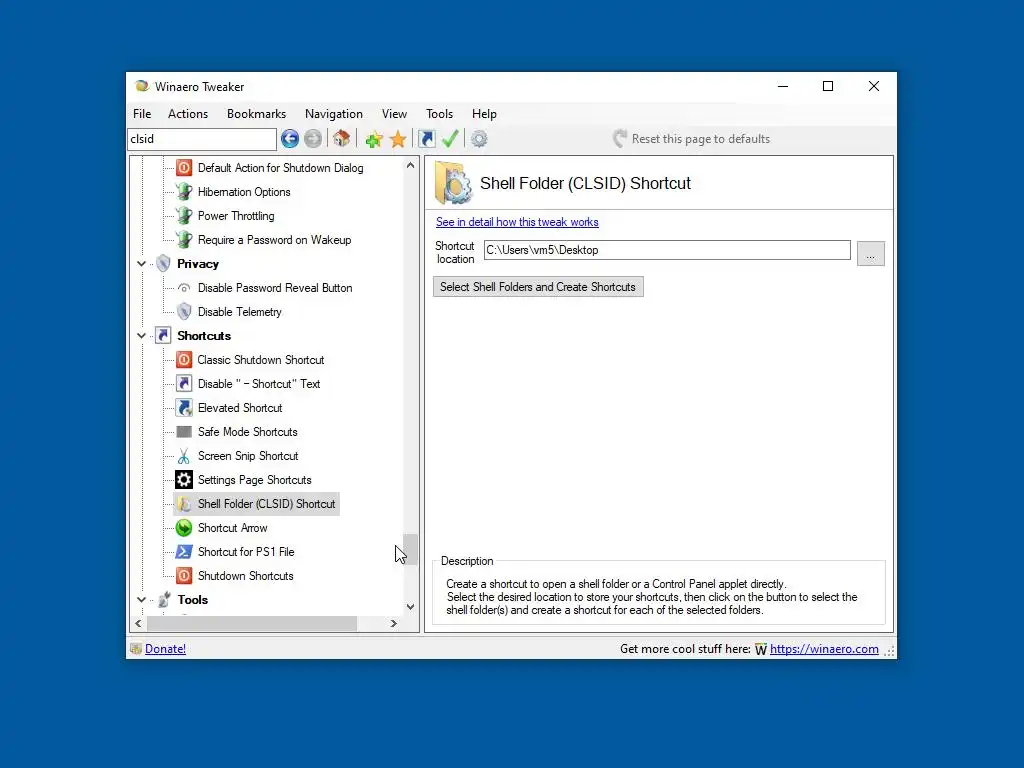Select Disable Telemetry text

point(240,312)
